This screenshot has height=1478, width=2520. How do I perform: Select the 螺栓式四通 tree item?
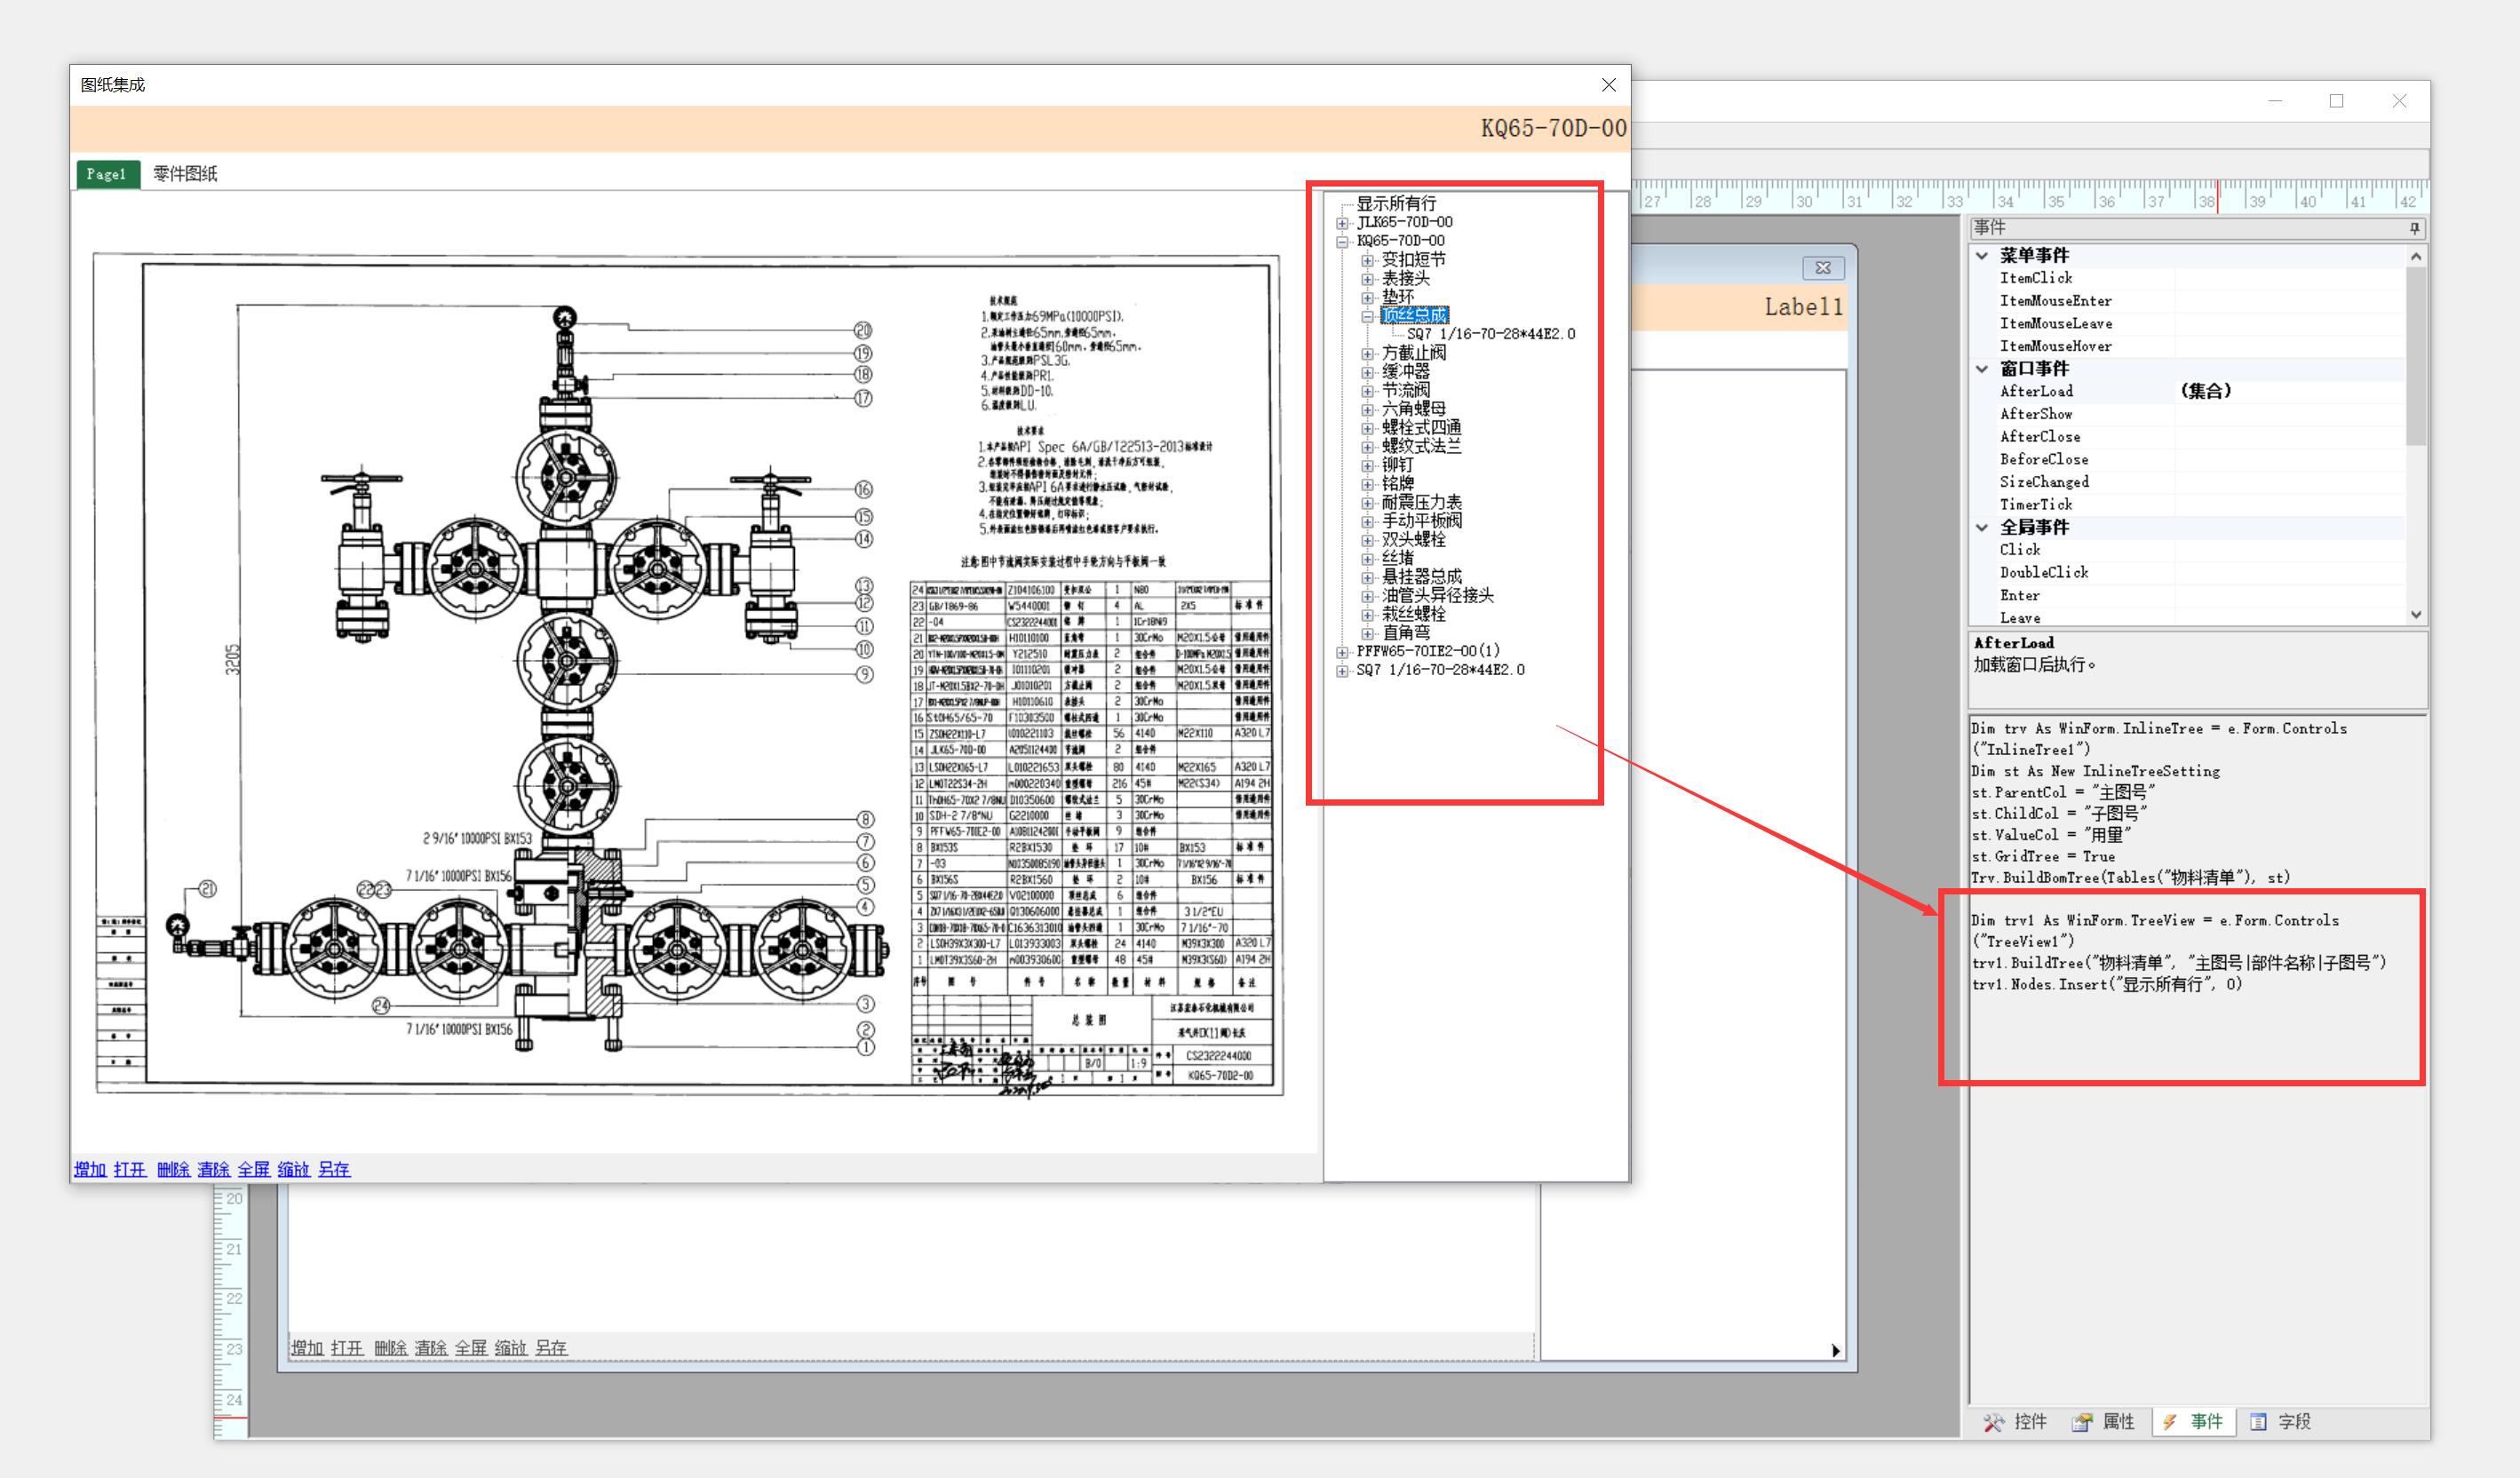tap(1422, 427)
